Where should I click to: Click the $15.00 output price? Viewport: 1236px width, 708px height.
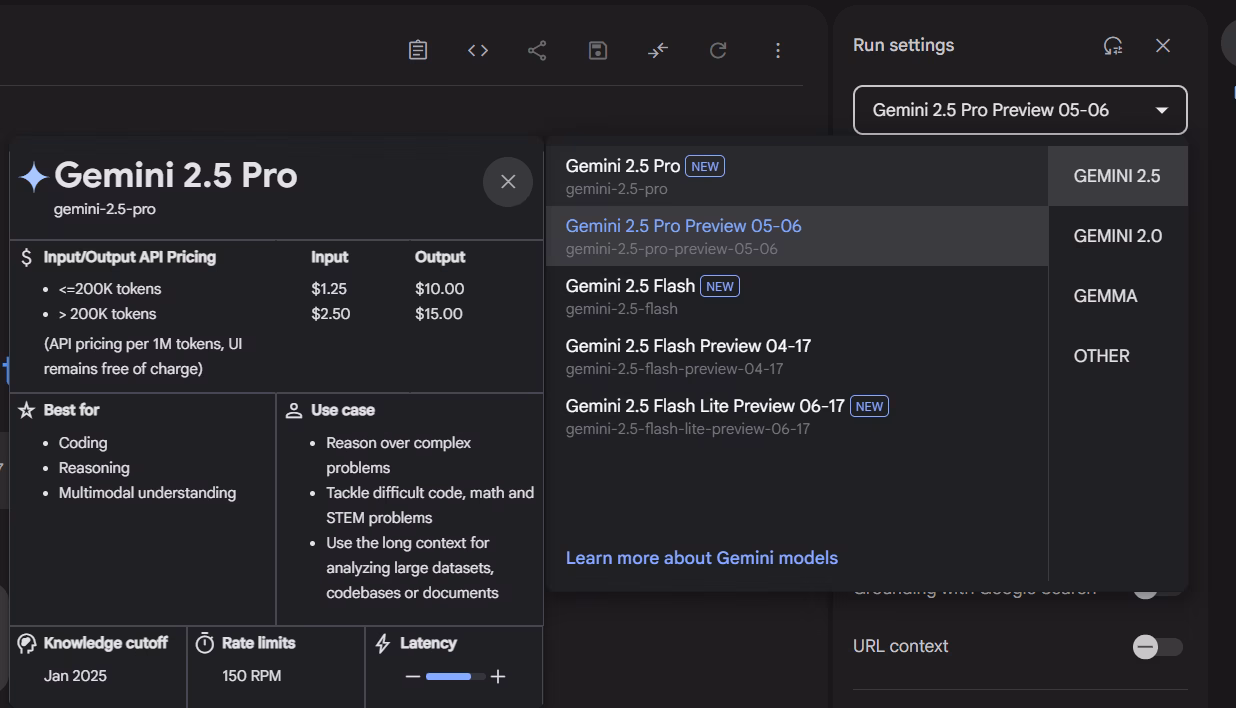[439, 314]
